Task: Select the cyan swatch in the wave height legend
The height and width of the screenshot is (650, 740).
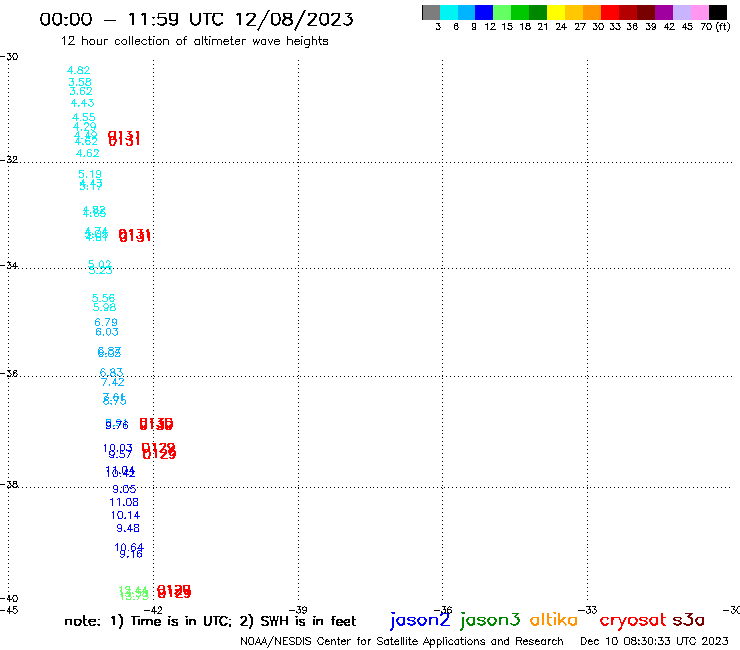Action: coord(449,12)
